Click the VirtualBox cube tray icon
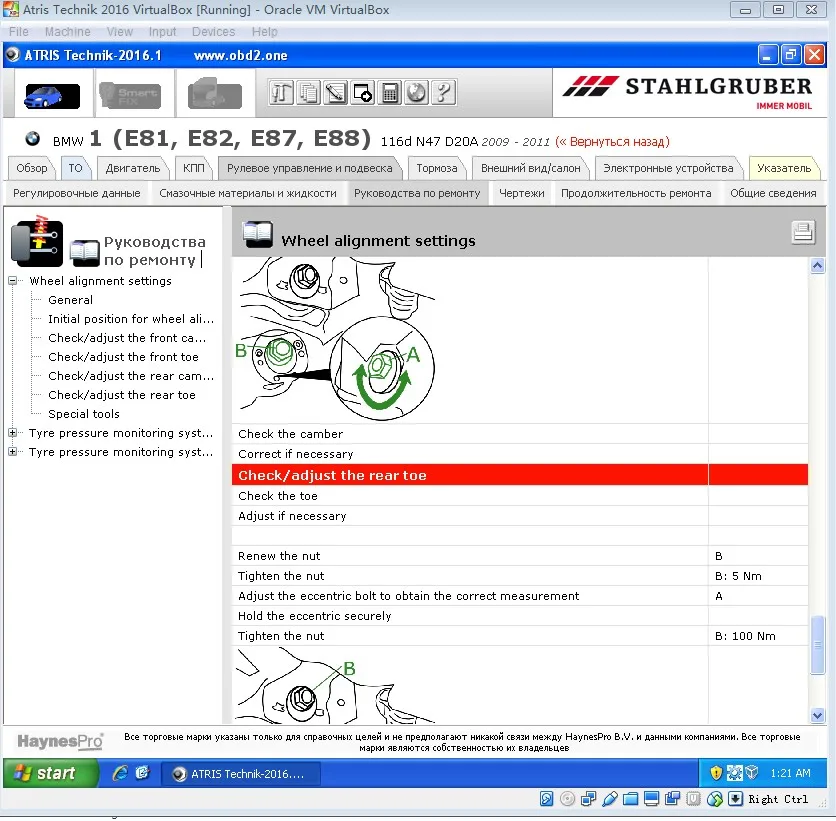 [x=752, y=772]
